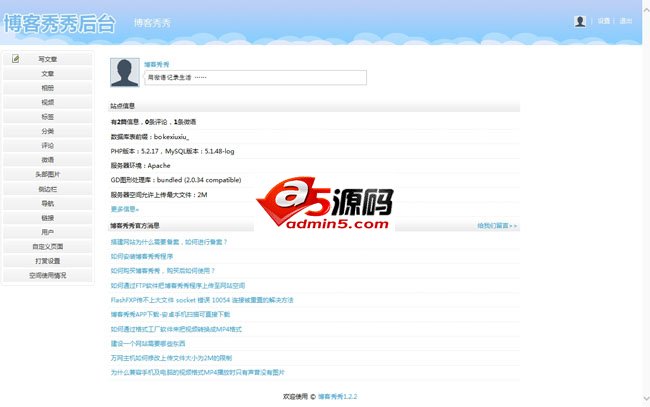Image resolution: width=650 pixels, height=407 pixels.
Task: Click the PHP版本 5.2.17 info line
Action: click(x=172, y=151)
